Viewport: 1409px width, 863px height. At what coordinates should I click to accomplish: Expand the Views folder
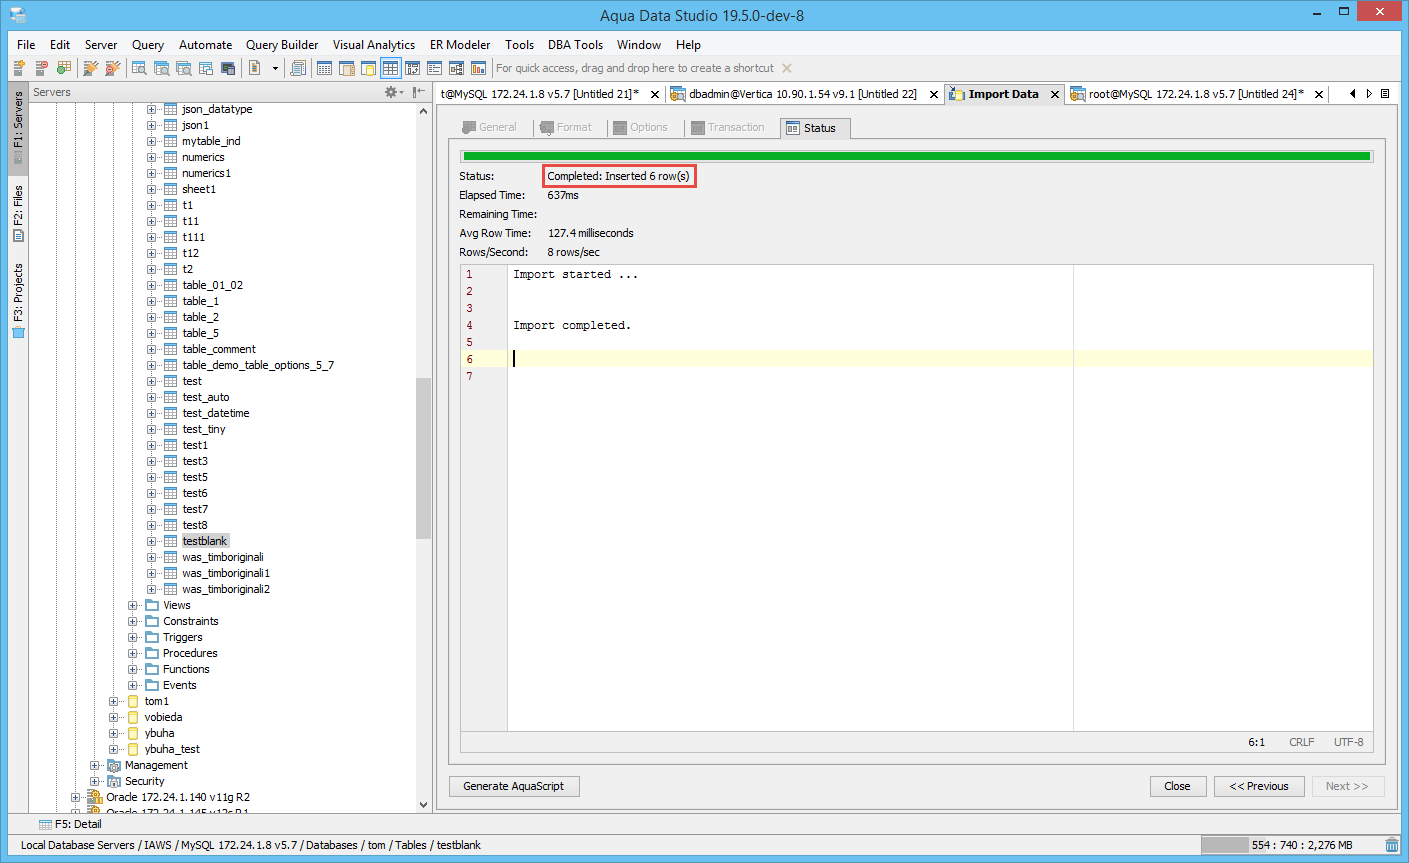(x=133, y=605)
